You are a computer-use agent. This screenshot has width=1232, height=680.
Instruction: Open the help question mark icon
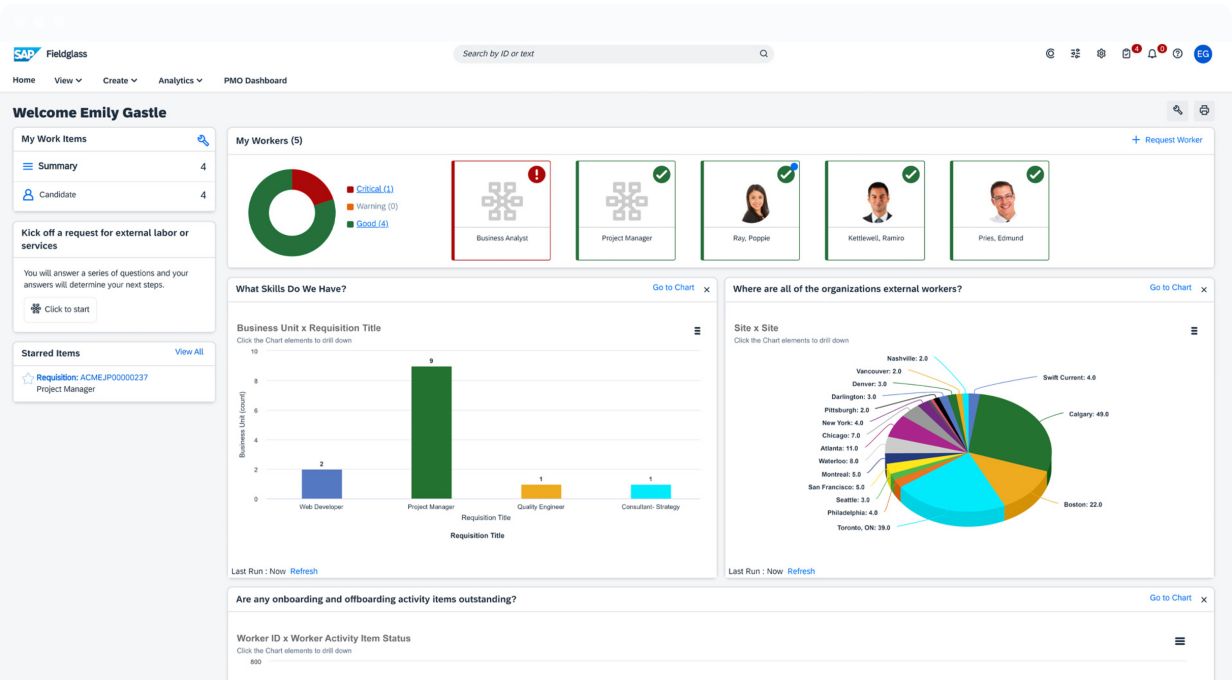1177,54
